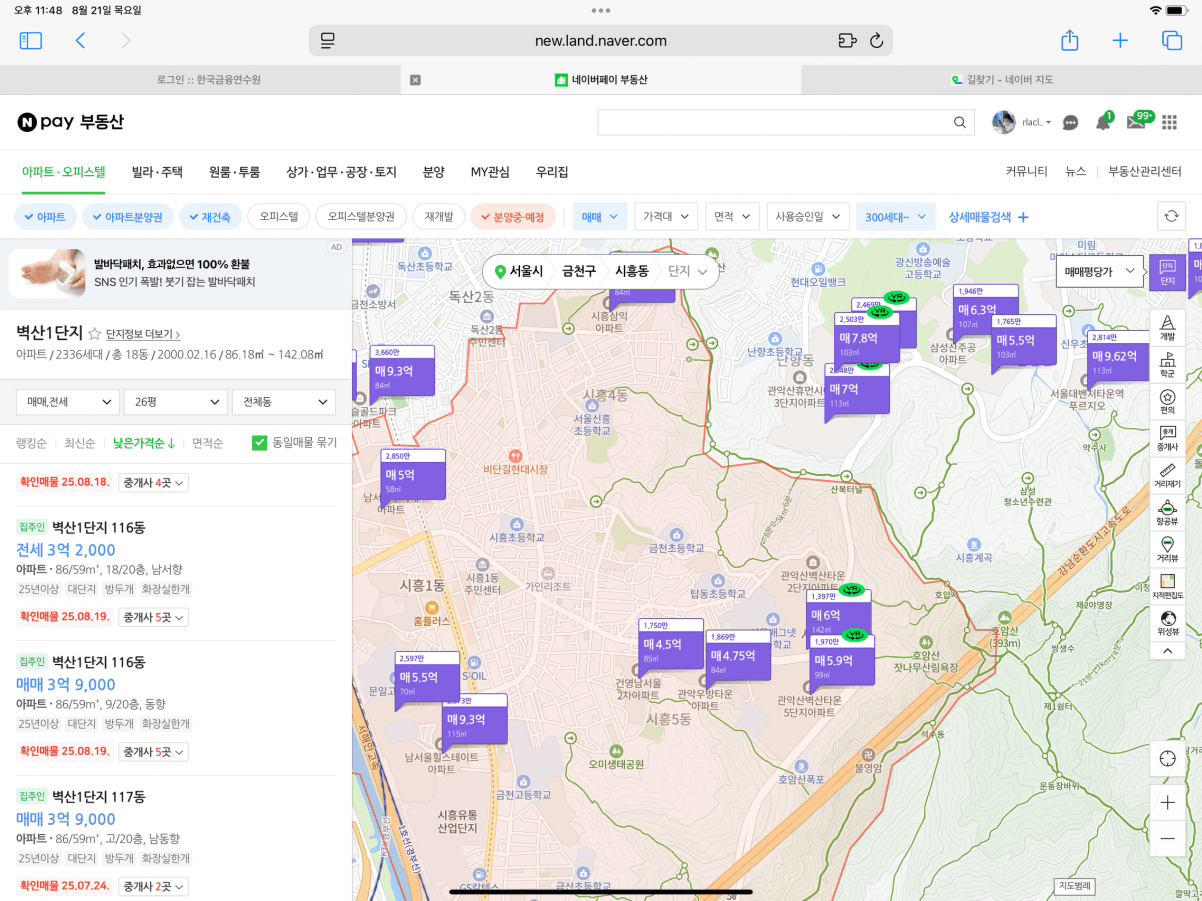The width and height of the screenshot is (1202, 901).
Task: Click the search magnifier icon
Action: point(959,122)
